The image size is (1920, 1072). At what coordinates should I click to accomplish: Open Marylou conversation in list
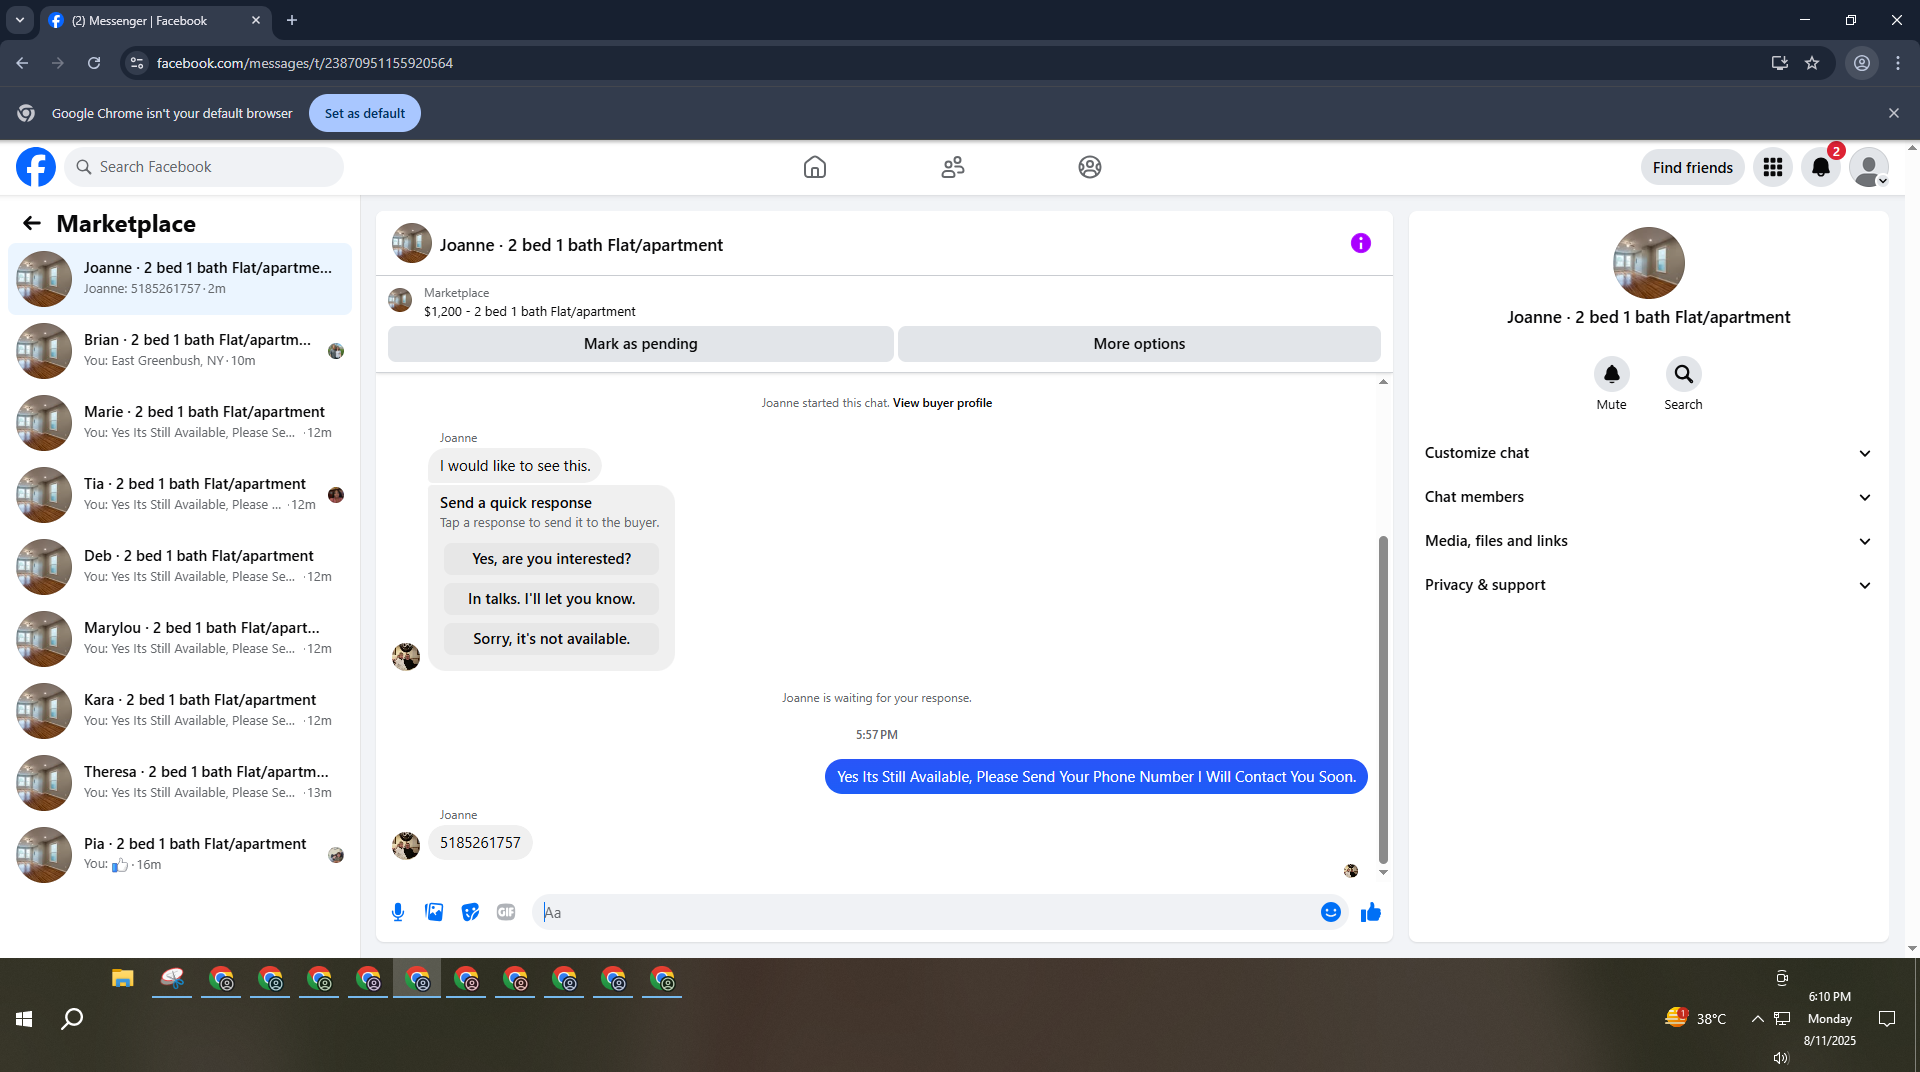[x=180, y=639]
